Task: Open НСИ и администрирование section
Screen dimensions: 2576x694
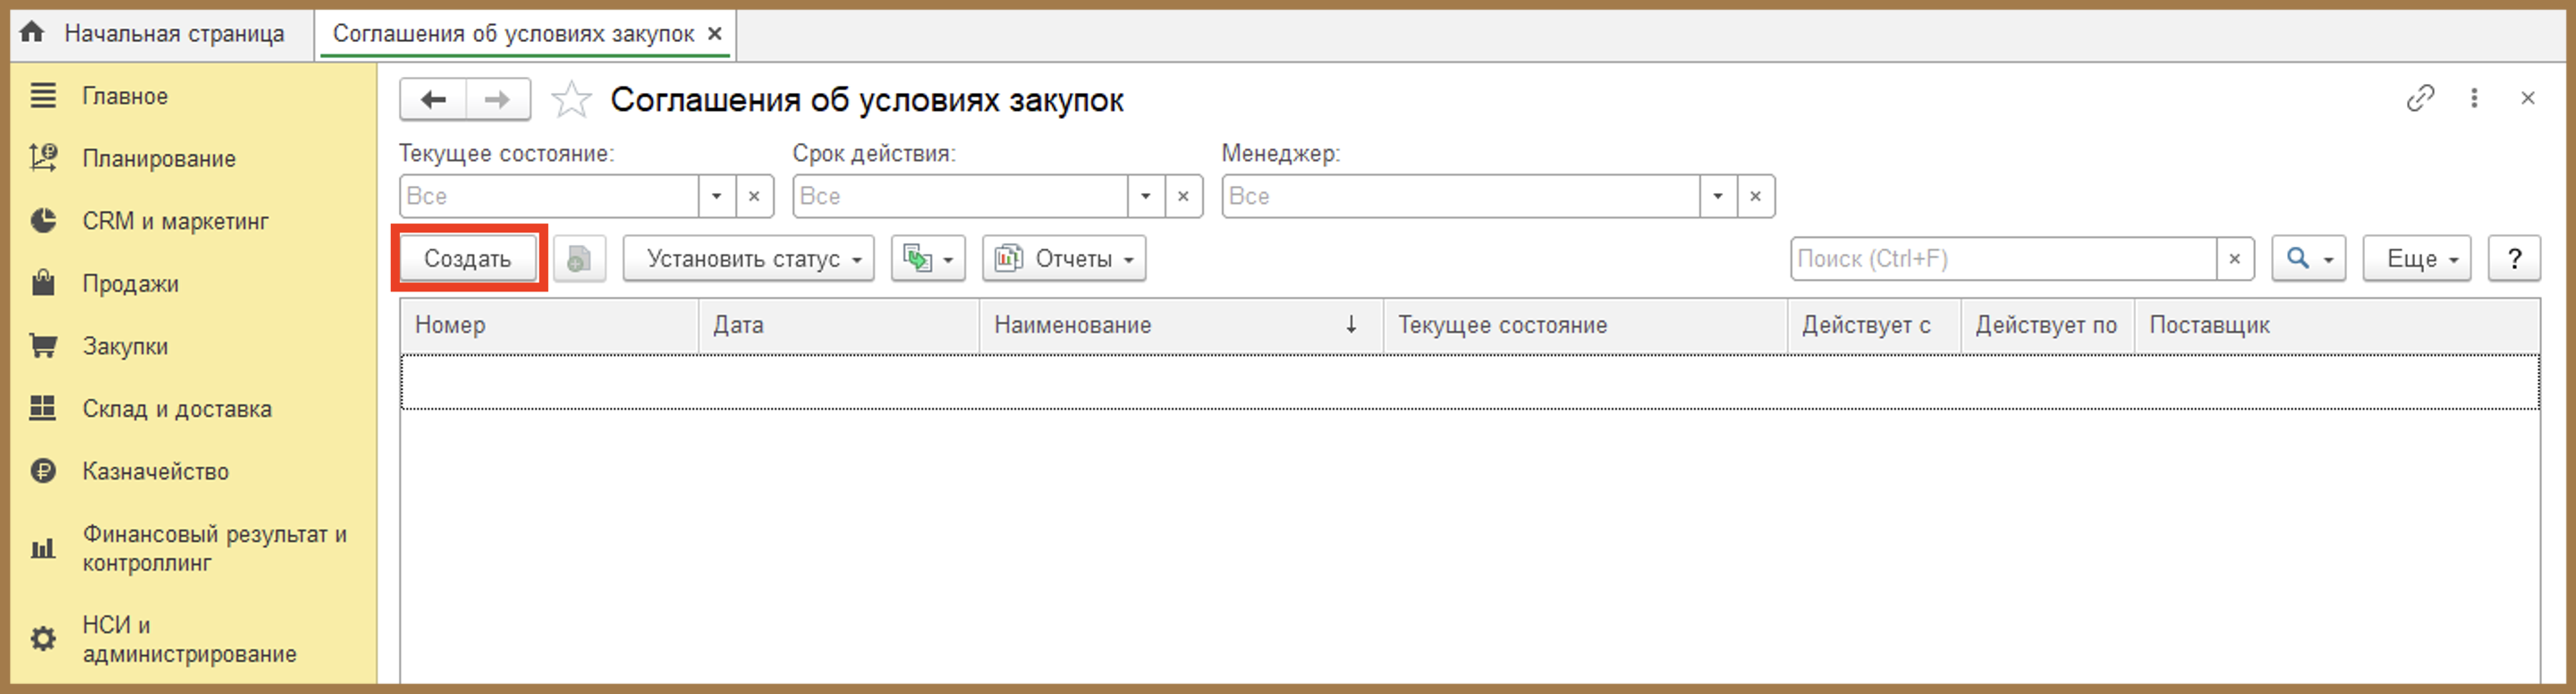Action: (189, 639)
